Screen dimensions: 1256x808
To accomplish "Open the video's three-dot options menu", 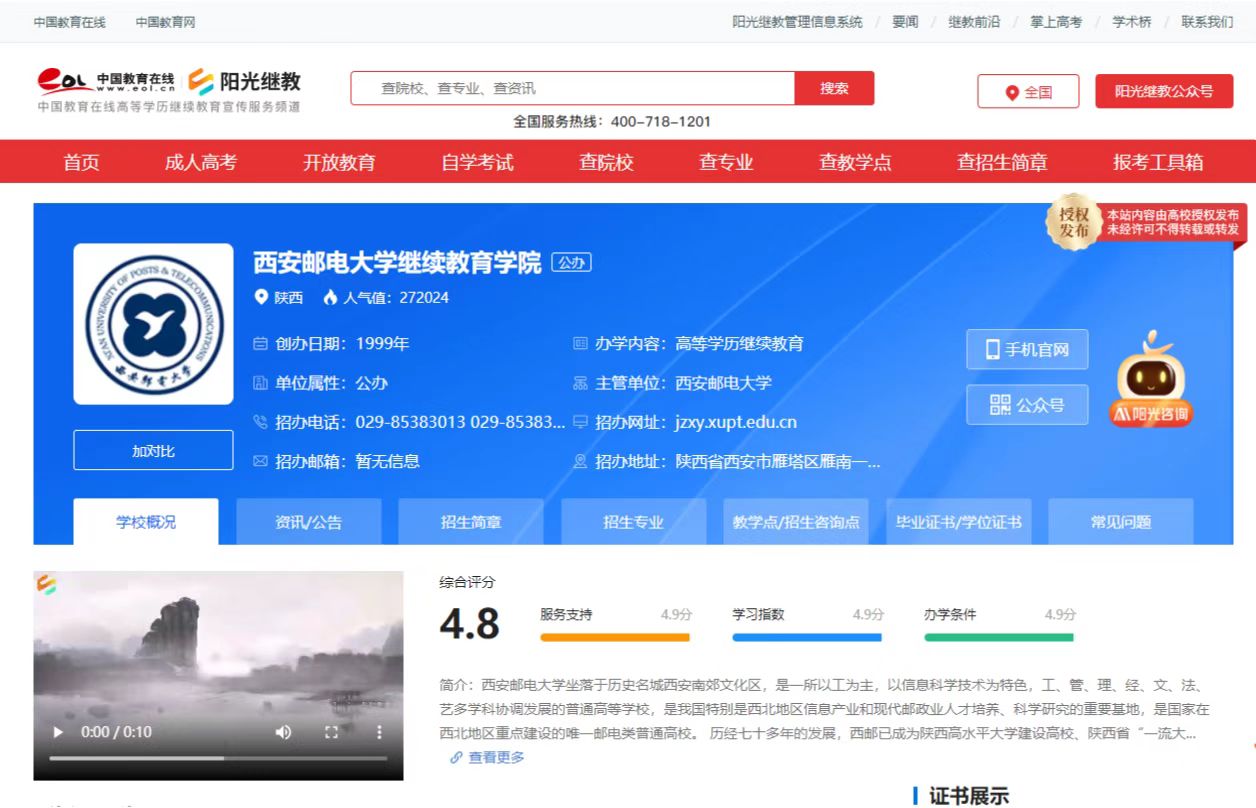I will 379,732.
